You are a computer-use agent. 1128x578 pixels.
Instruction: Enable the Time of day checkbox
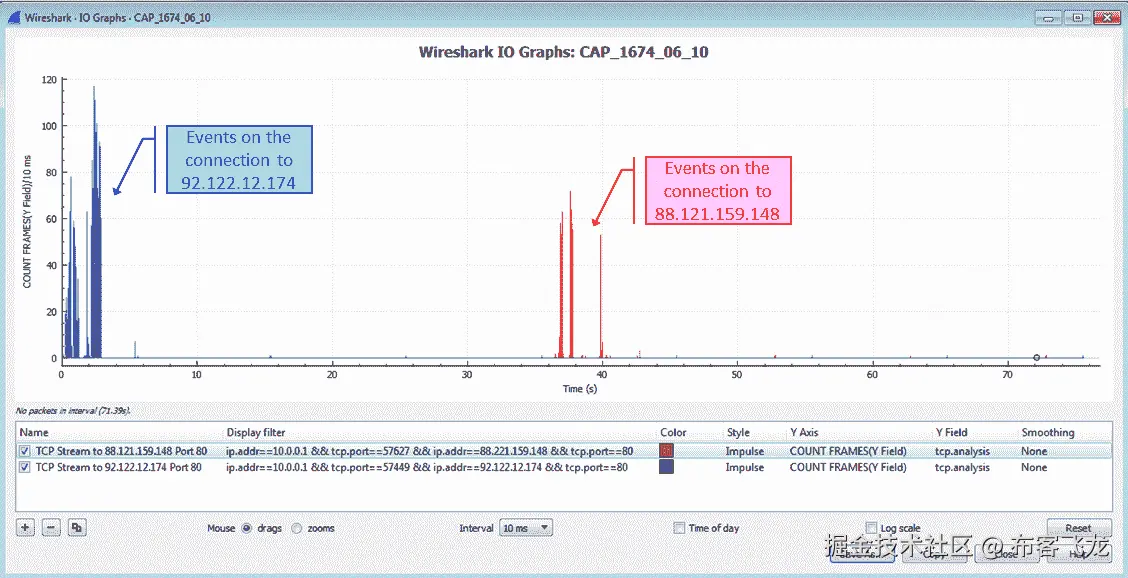(678, 528)
